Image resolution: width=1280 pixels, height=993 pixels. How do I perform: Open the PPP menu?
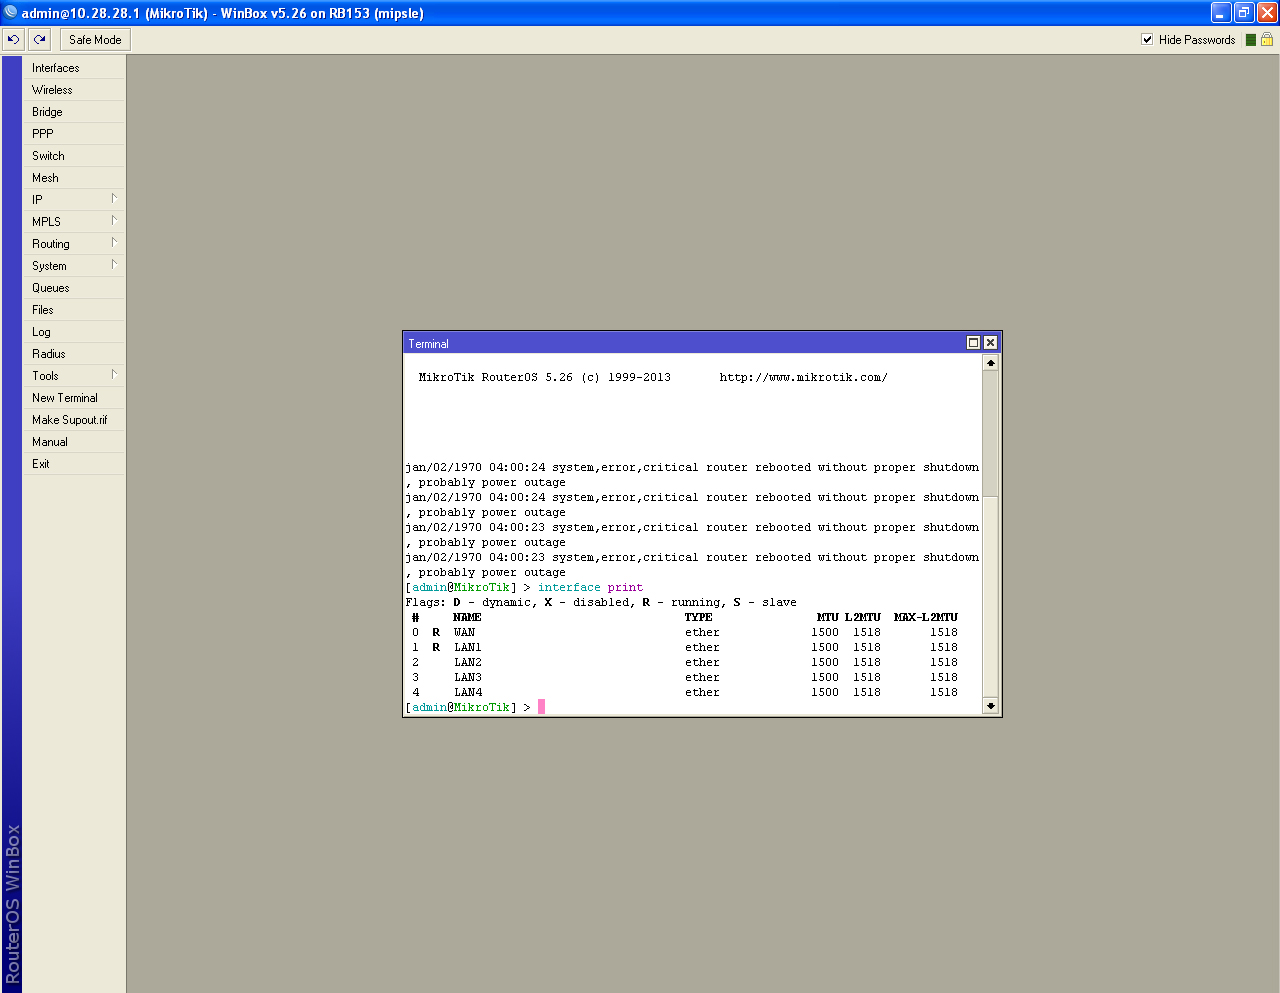tap(74, 134)
